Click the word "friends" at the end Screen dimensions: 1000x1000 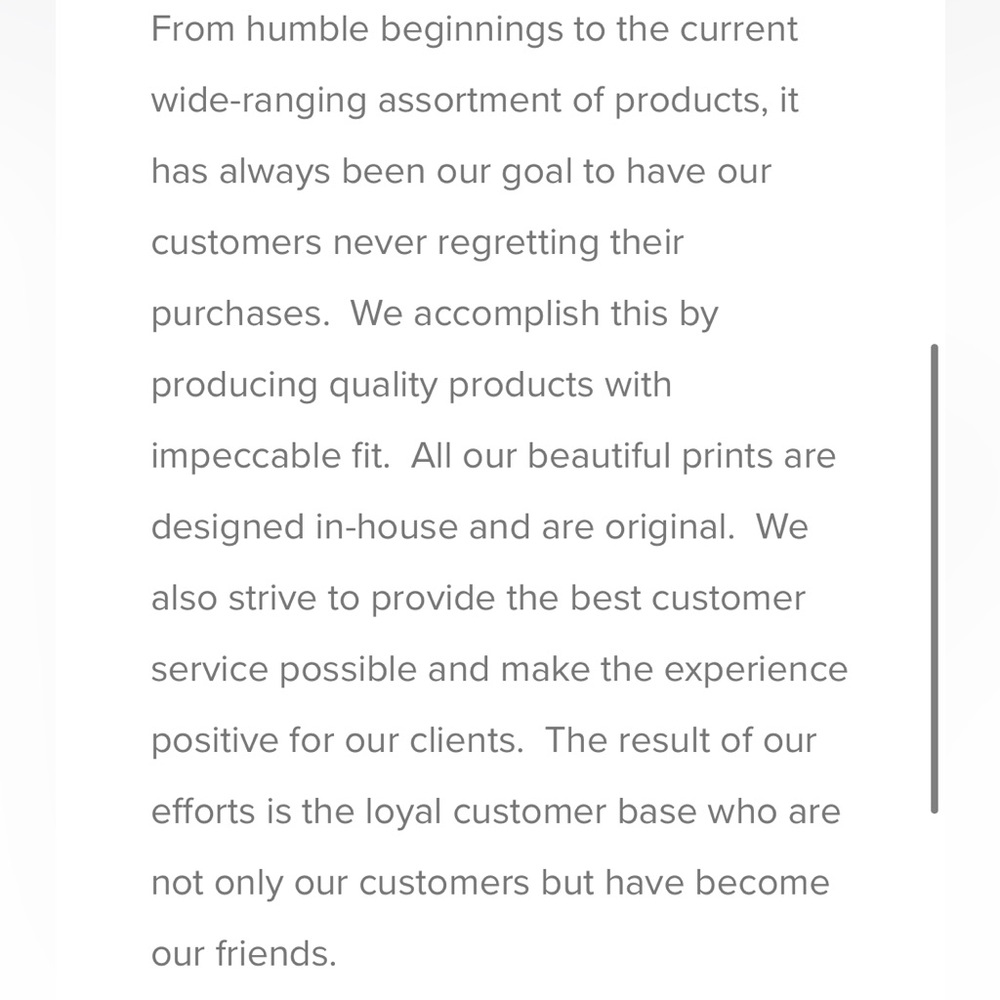pos(273,954)
